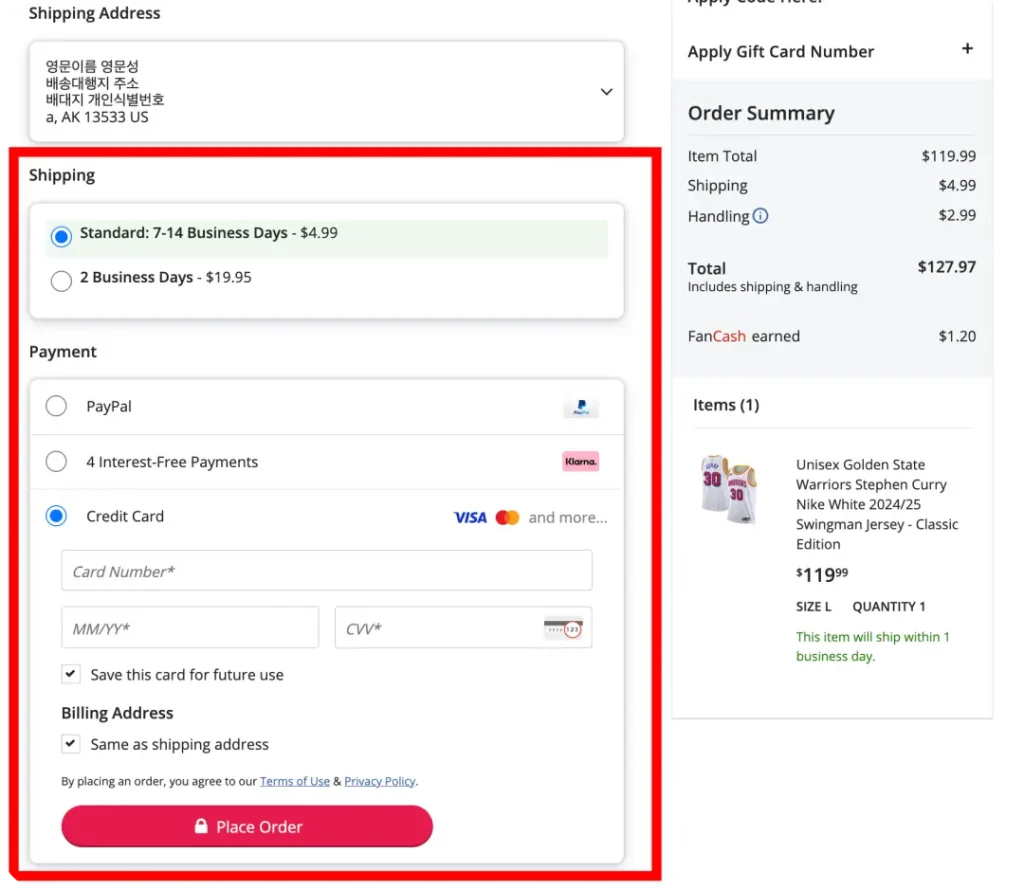Click the Place Order button

point(247,826)
